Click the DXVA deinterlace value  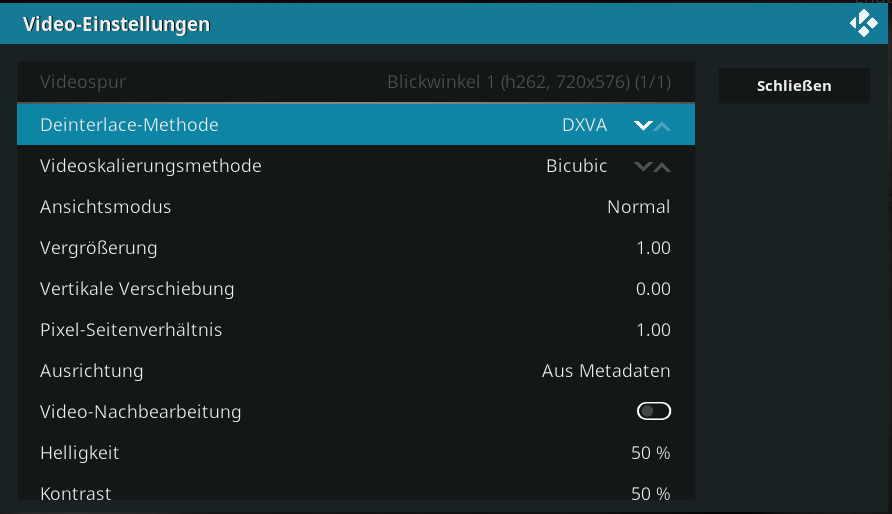pos(584,125)
